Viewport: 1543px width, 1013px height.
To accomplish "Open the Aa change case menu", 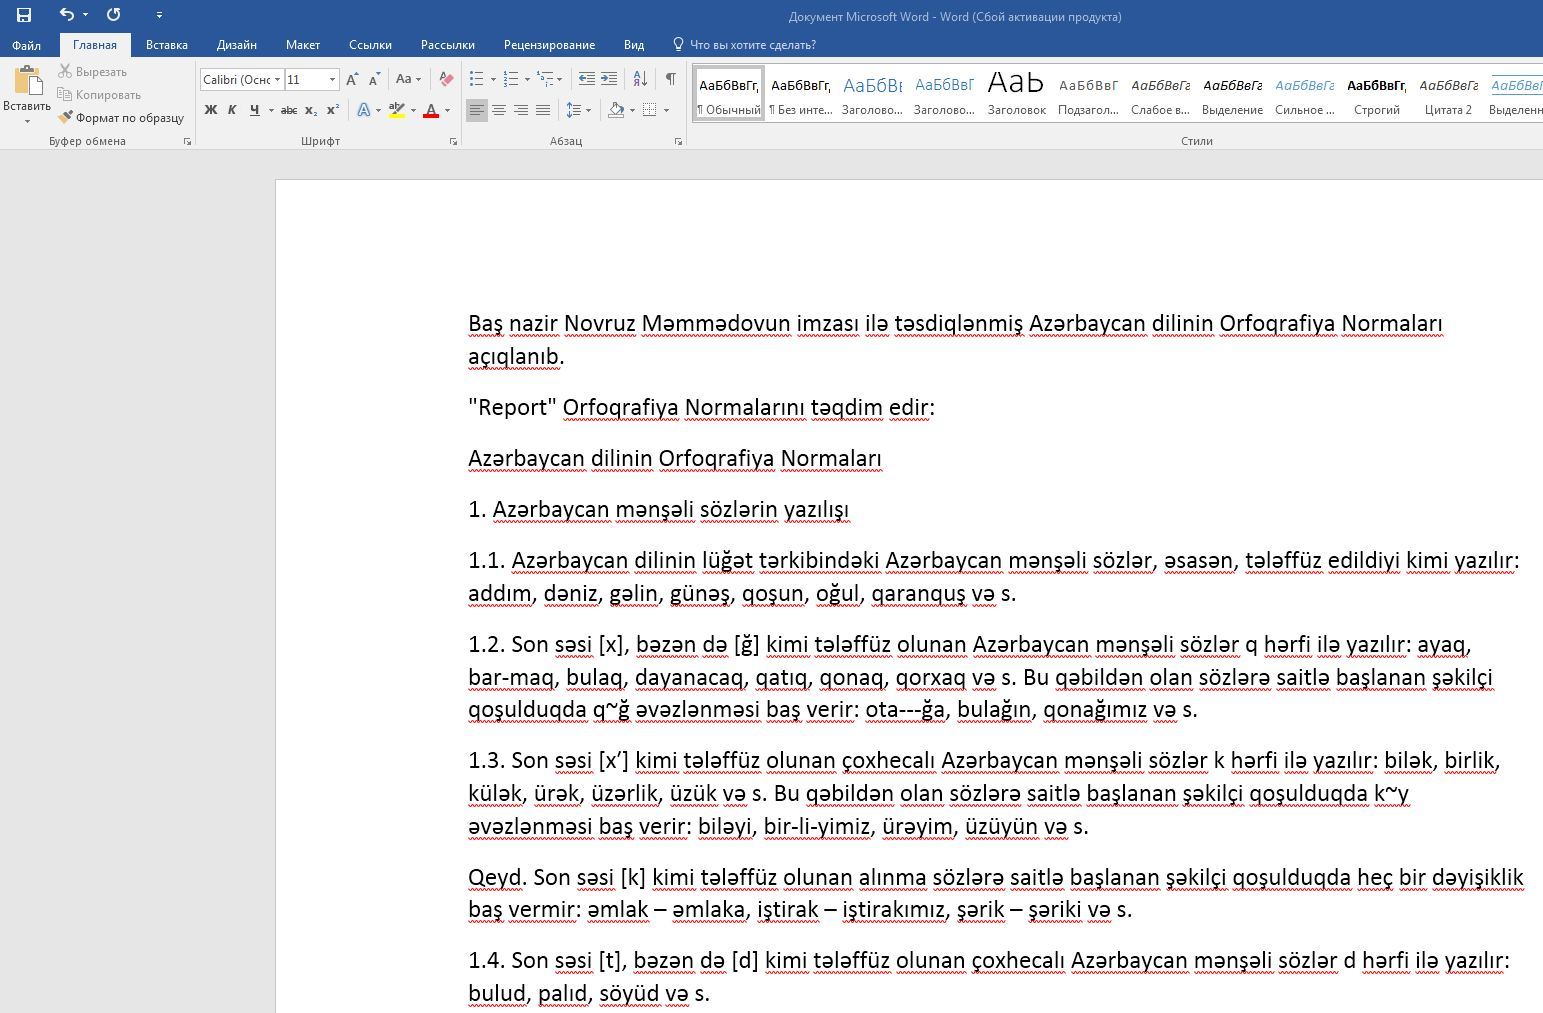I will (408, 79).
